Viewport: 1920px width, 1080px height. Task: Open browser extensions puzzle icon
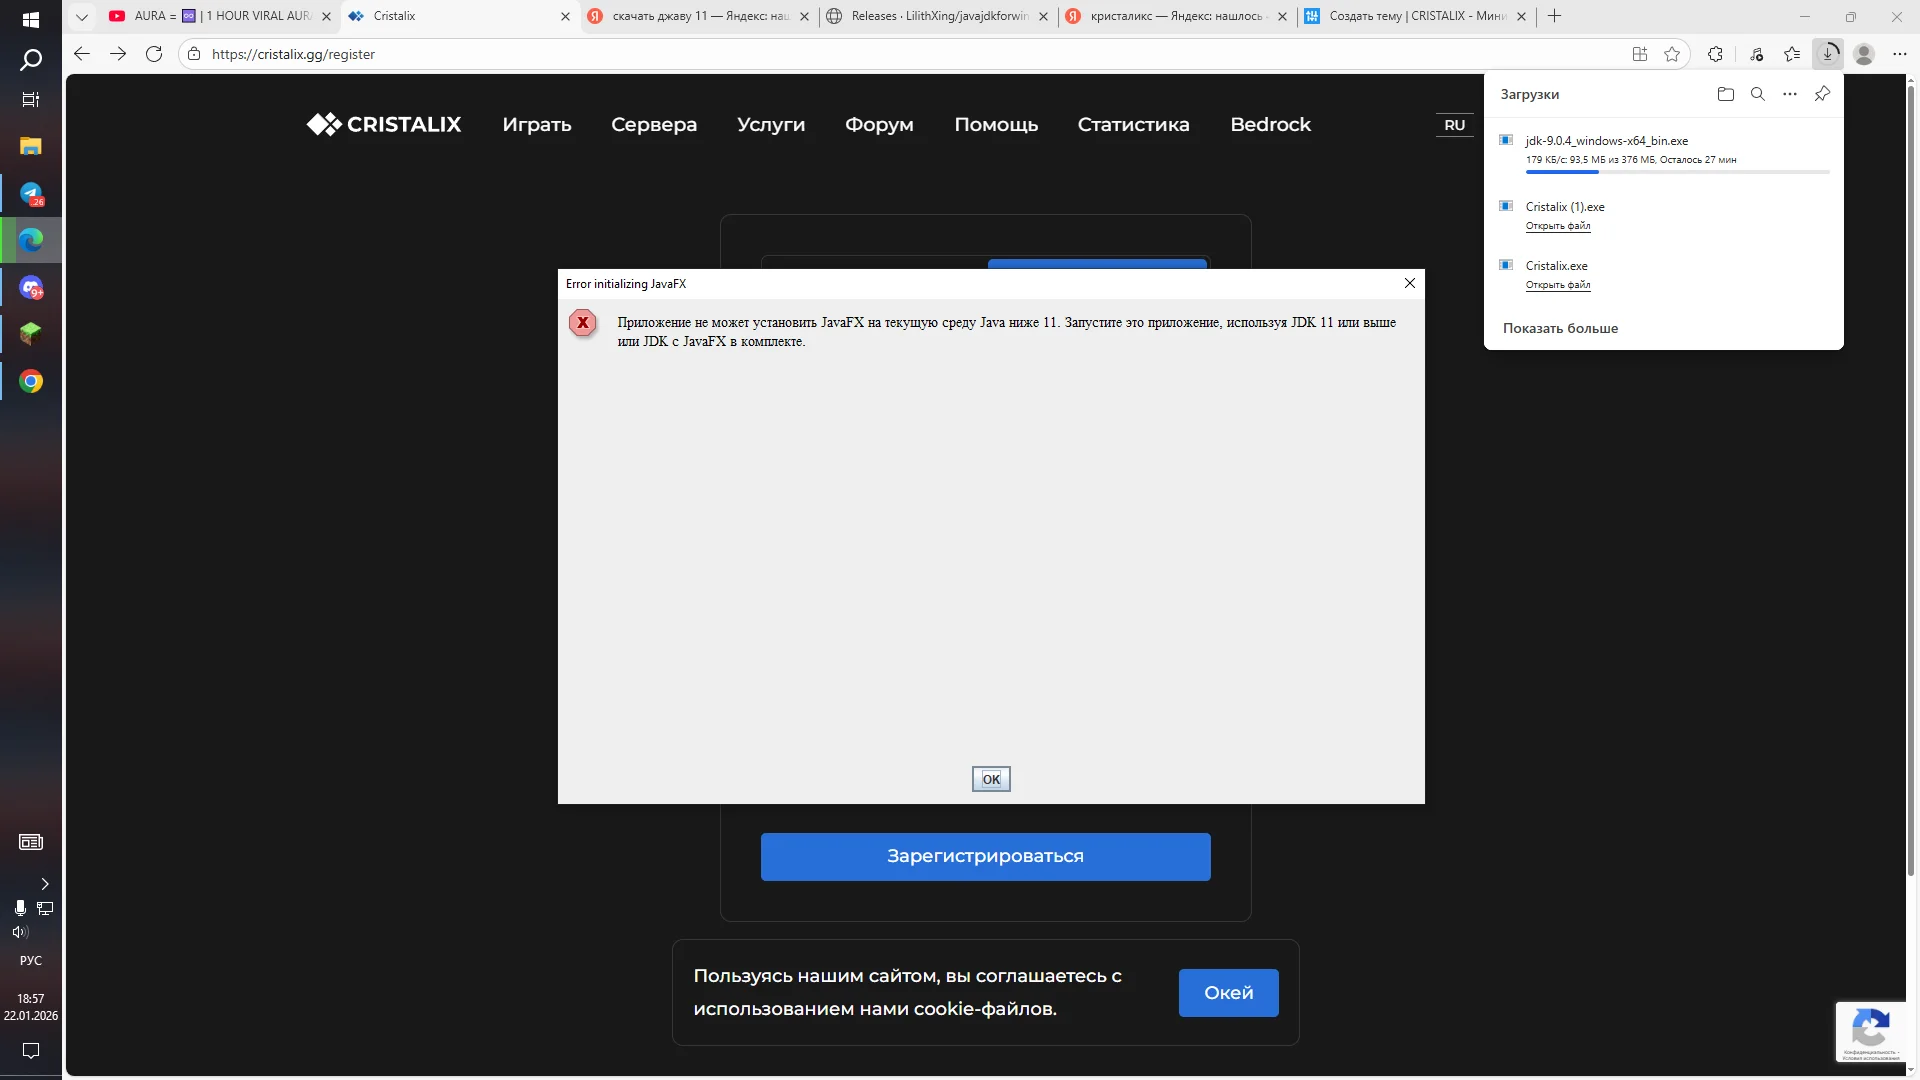[x=1715, y=54]
